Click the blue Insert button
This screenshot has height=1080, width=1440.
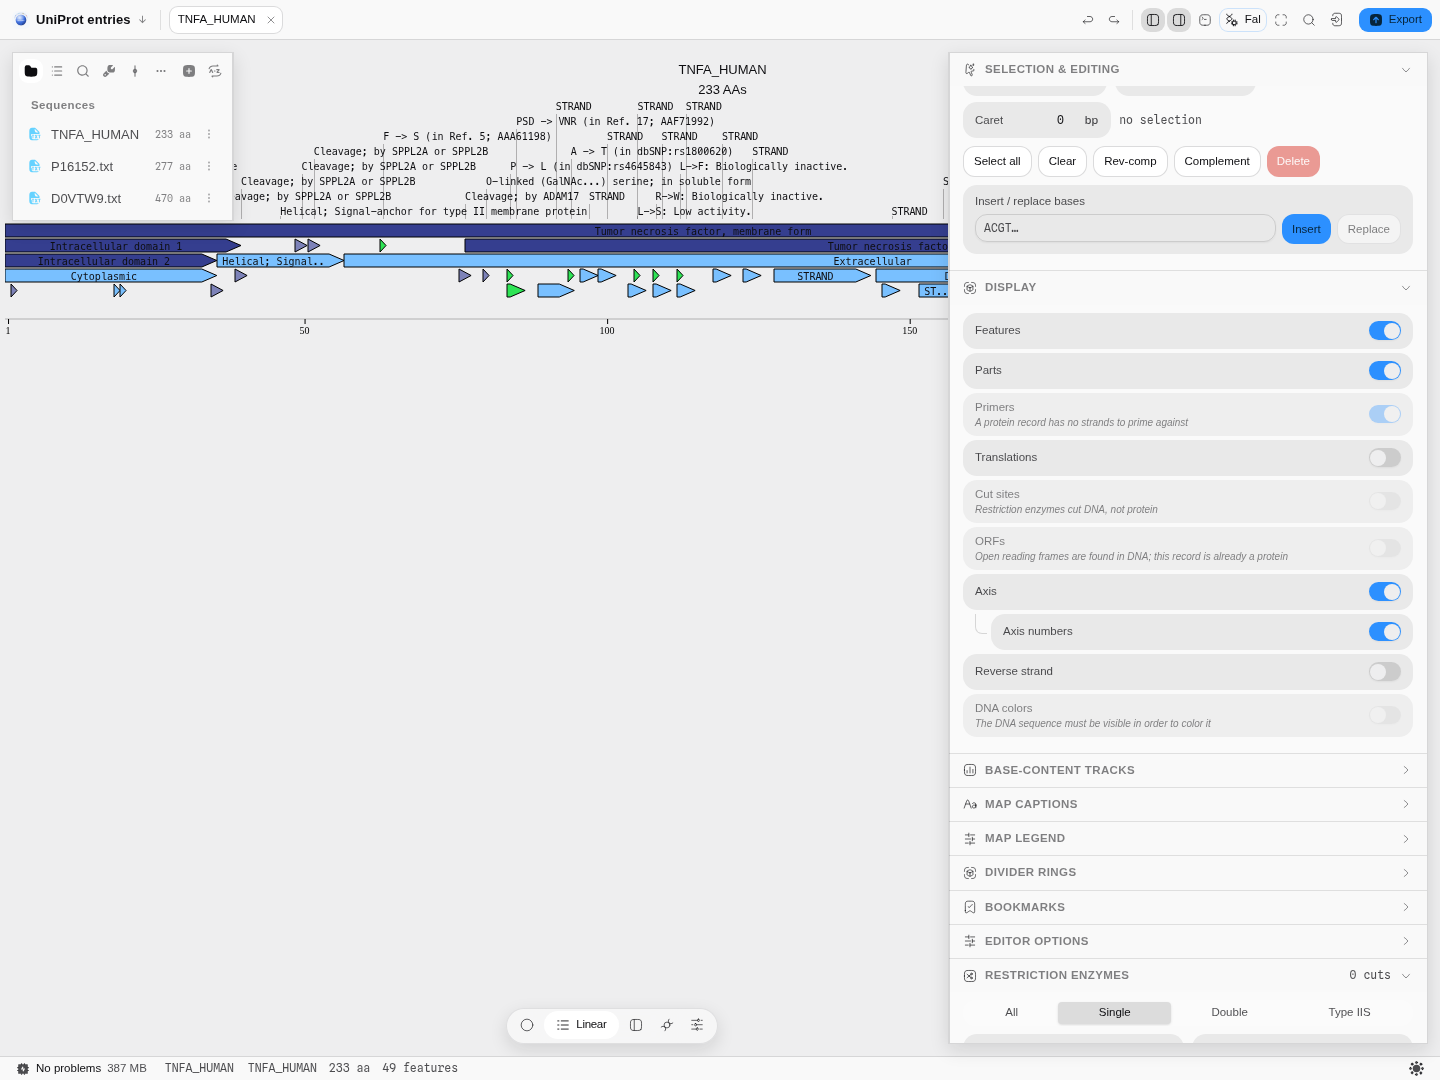click(1306, 229)
